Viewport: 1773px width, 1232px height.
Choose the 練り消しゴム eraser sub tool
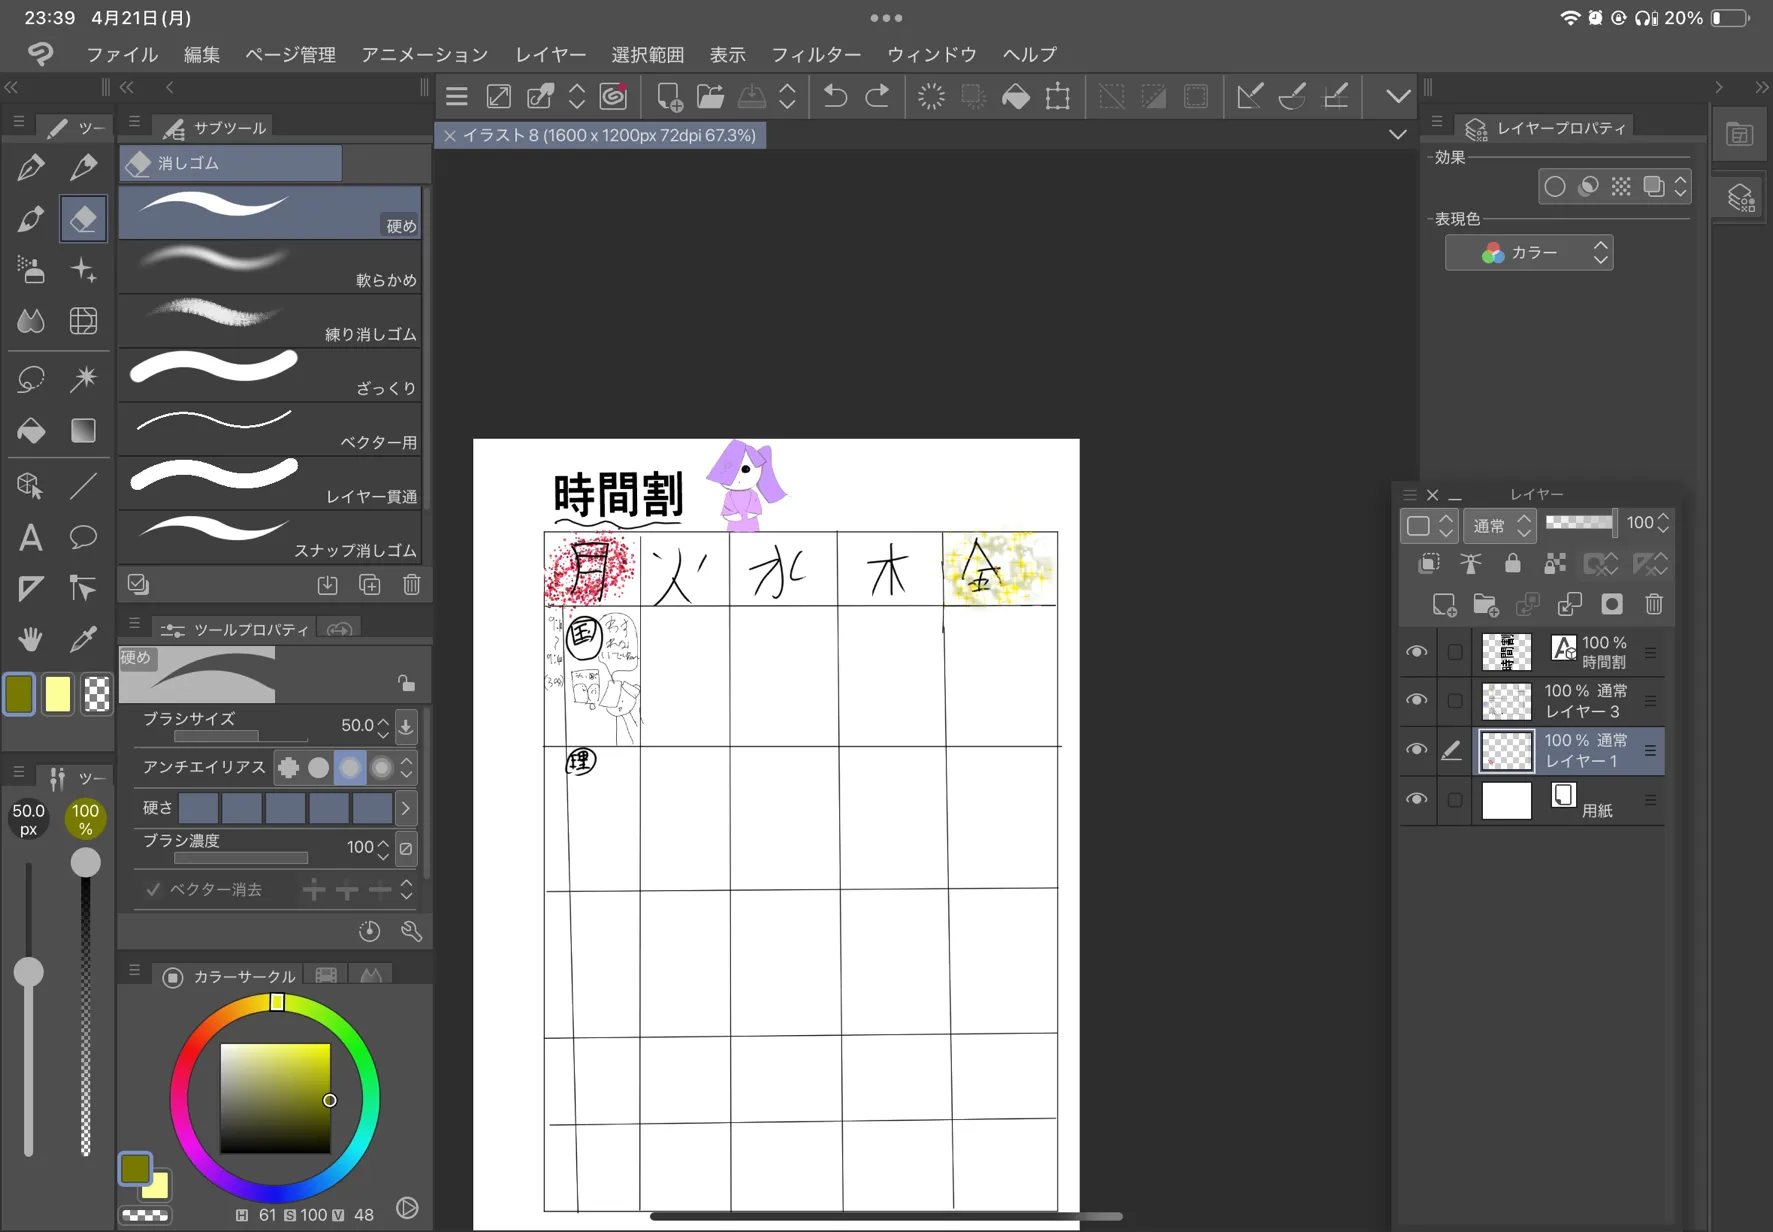coord(270,321)
